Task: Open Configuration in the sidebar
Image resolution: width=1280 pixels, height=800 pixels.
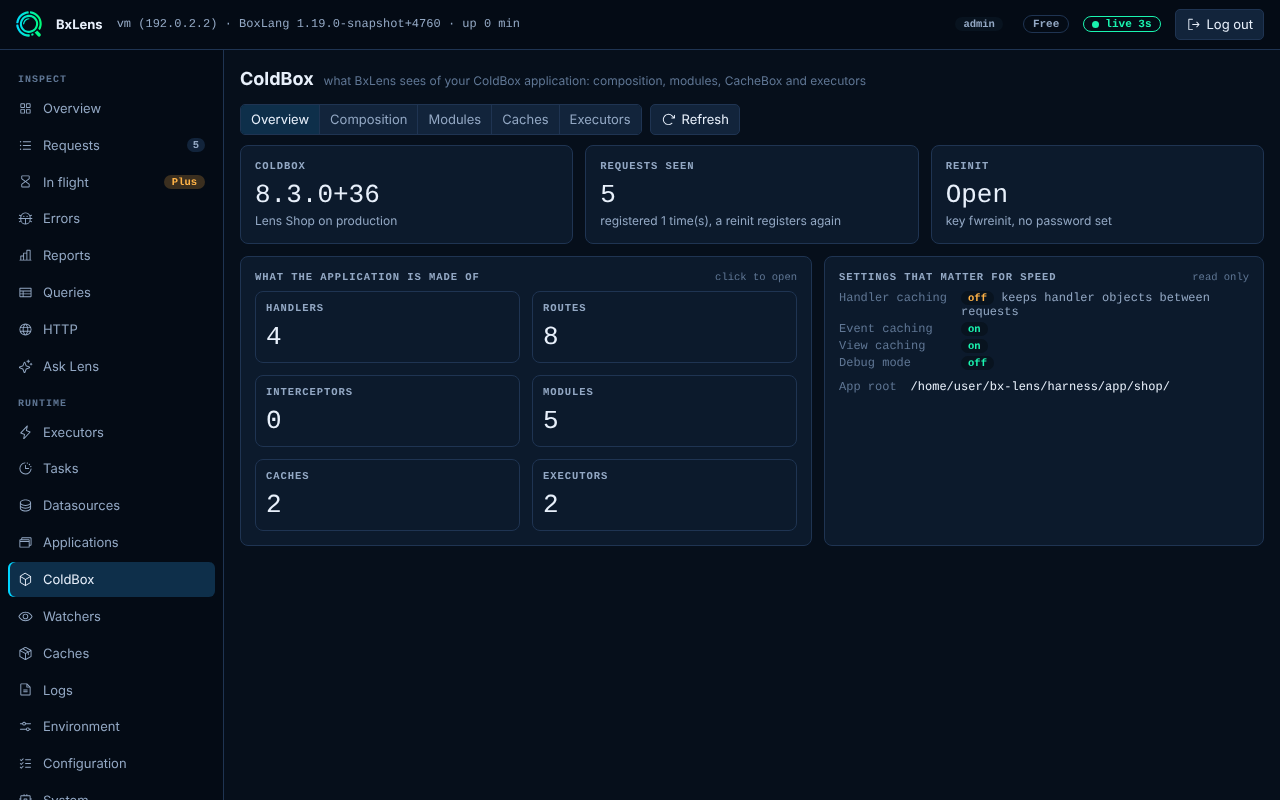Action: click(x=111, y=763)
